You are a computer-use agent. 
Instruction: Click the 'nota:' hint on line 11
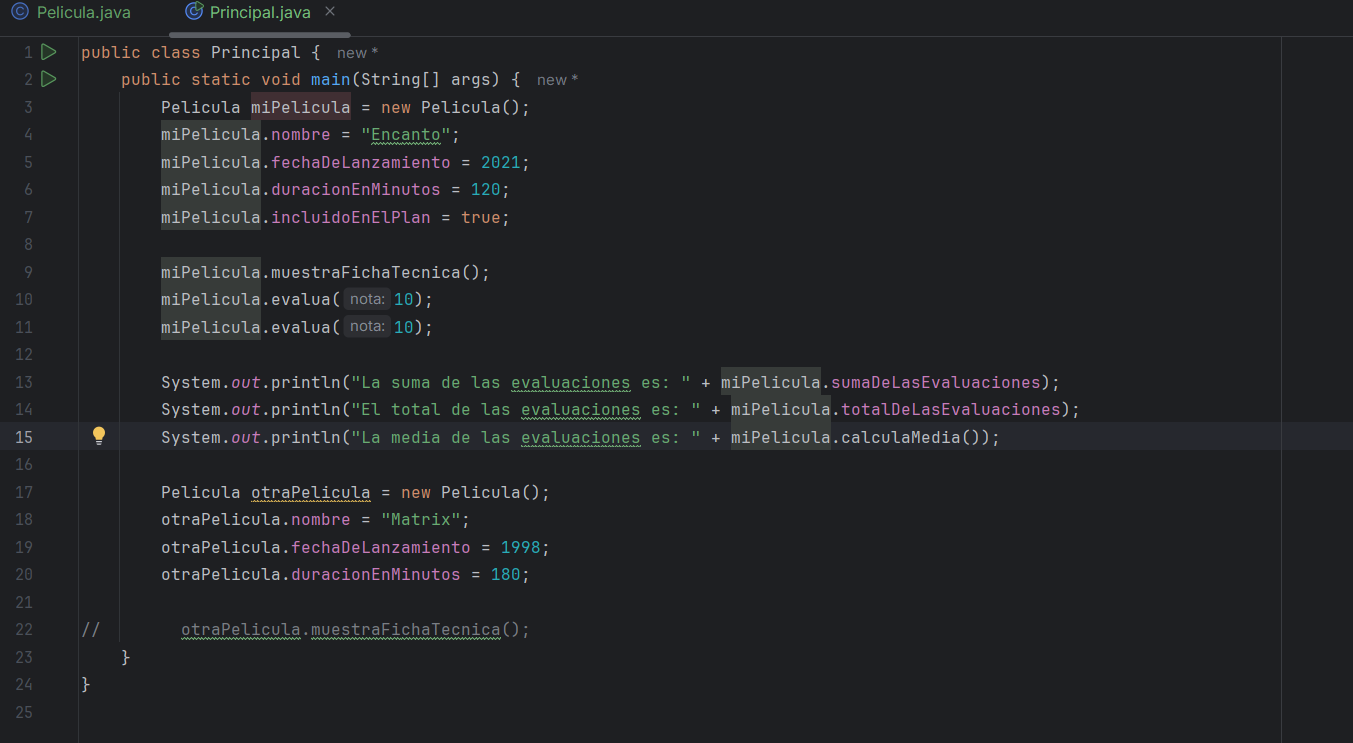tap(367, 326)
